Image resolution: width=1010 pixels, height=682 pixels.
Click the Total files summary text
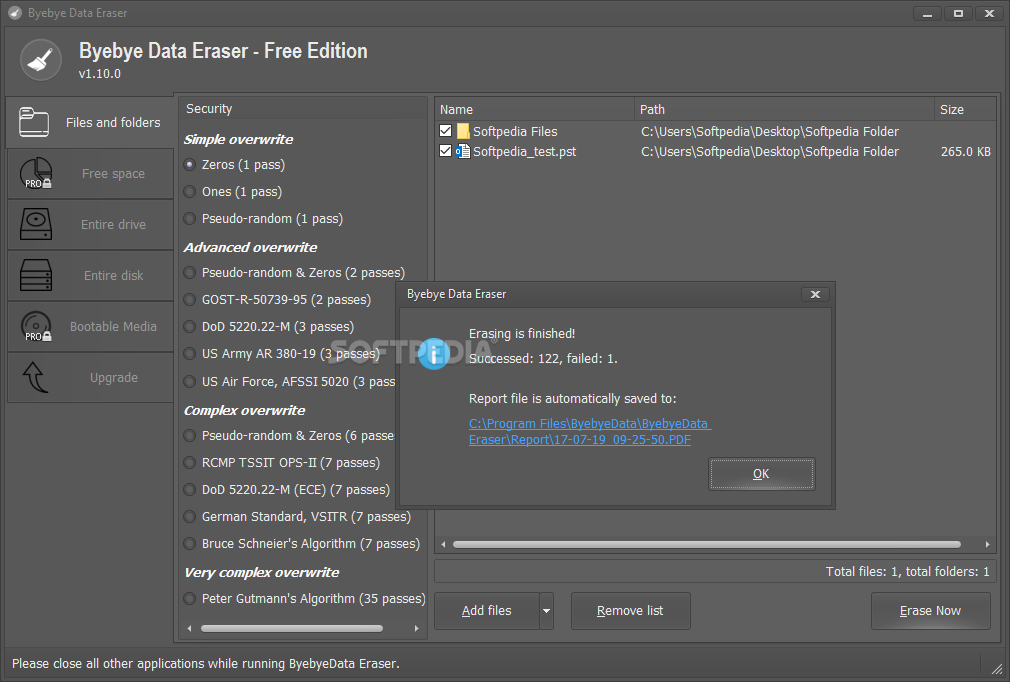pyautogui.click(x=907, y=572)
